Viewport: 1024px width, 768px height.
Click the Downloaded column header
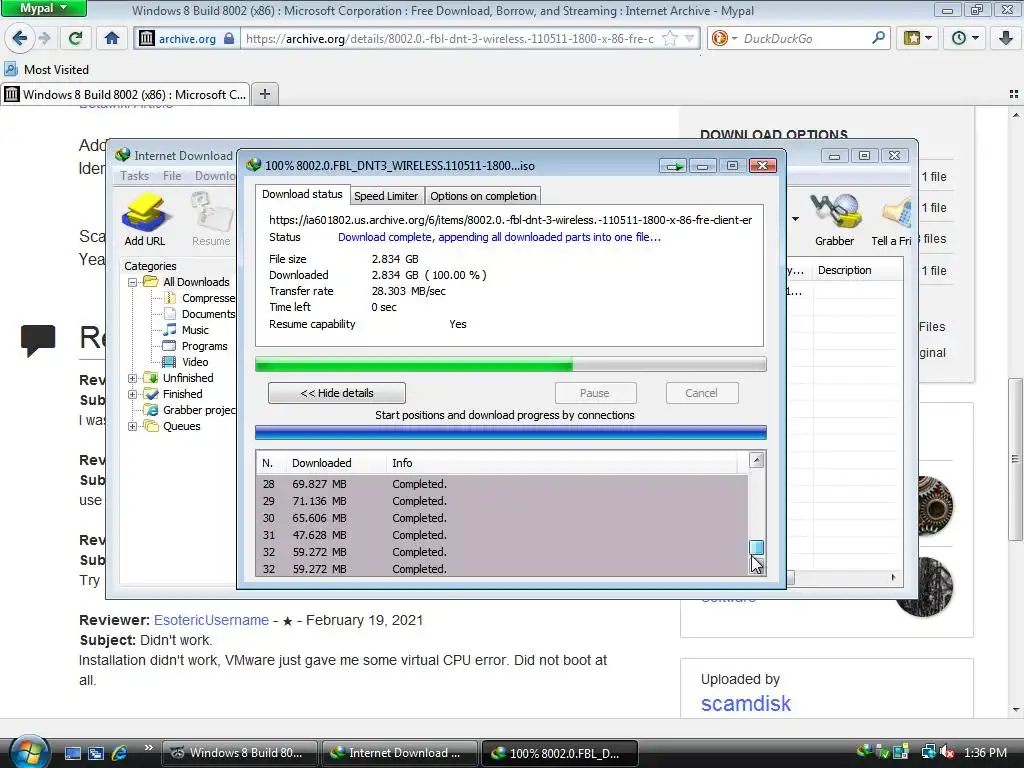(336, 463)
